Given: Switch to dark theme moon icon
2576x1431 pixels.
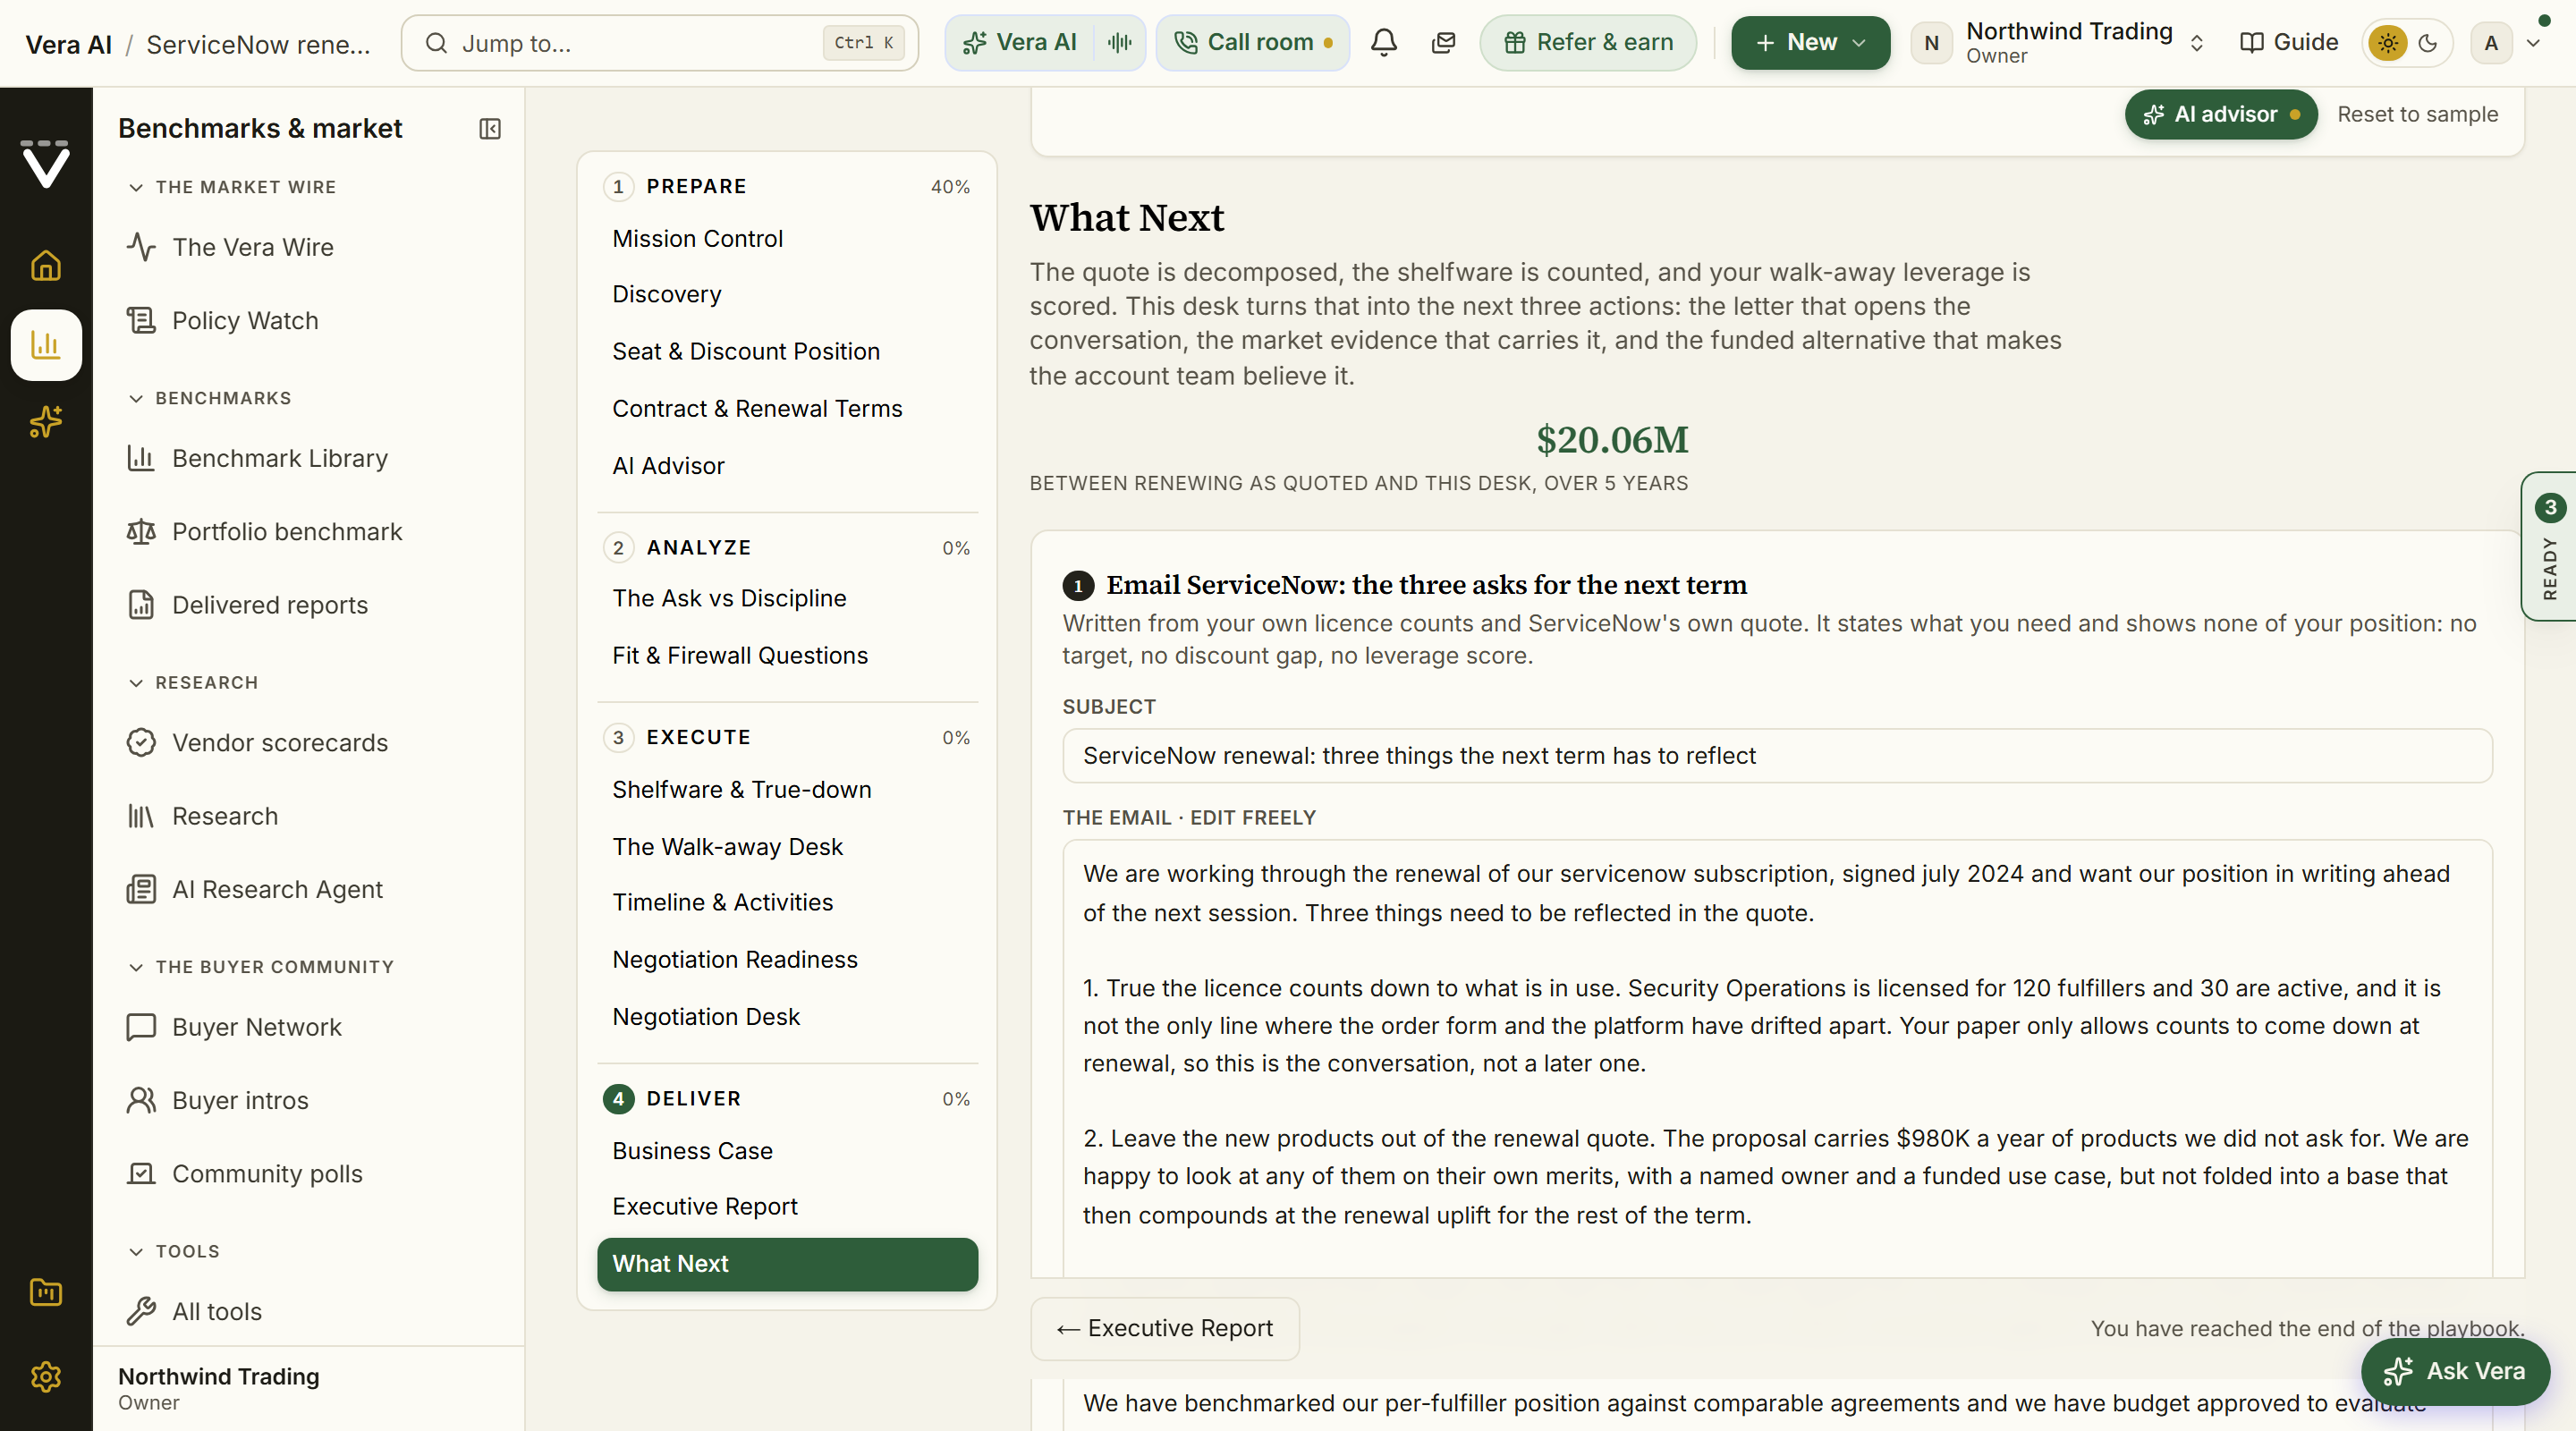Looking at the screenshot, I should (x=2428, y=43).
